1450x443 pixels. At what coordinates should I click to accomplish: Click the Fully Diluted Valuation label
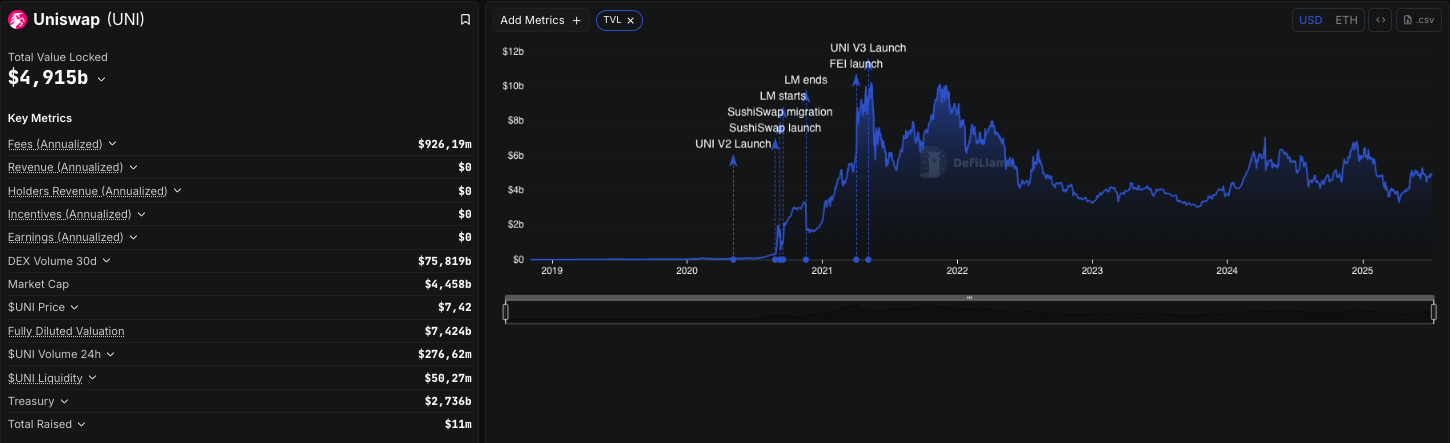point(66,331)
